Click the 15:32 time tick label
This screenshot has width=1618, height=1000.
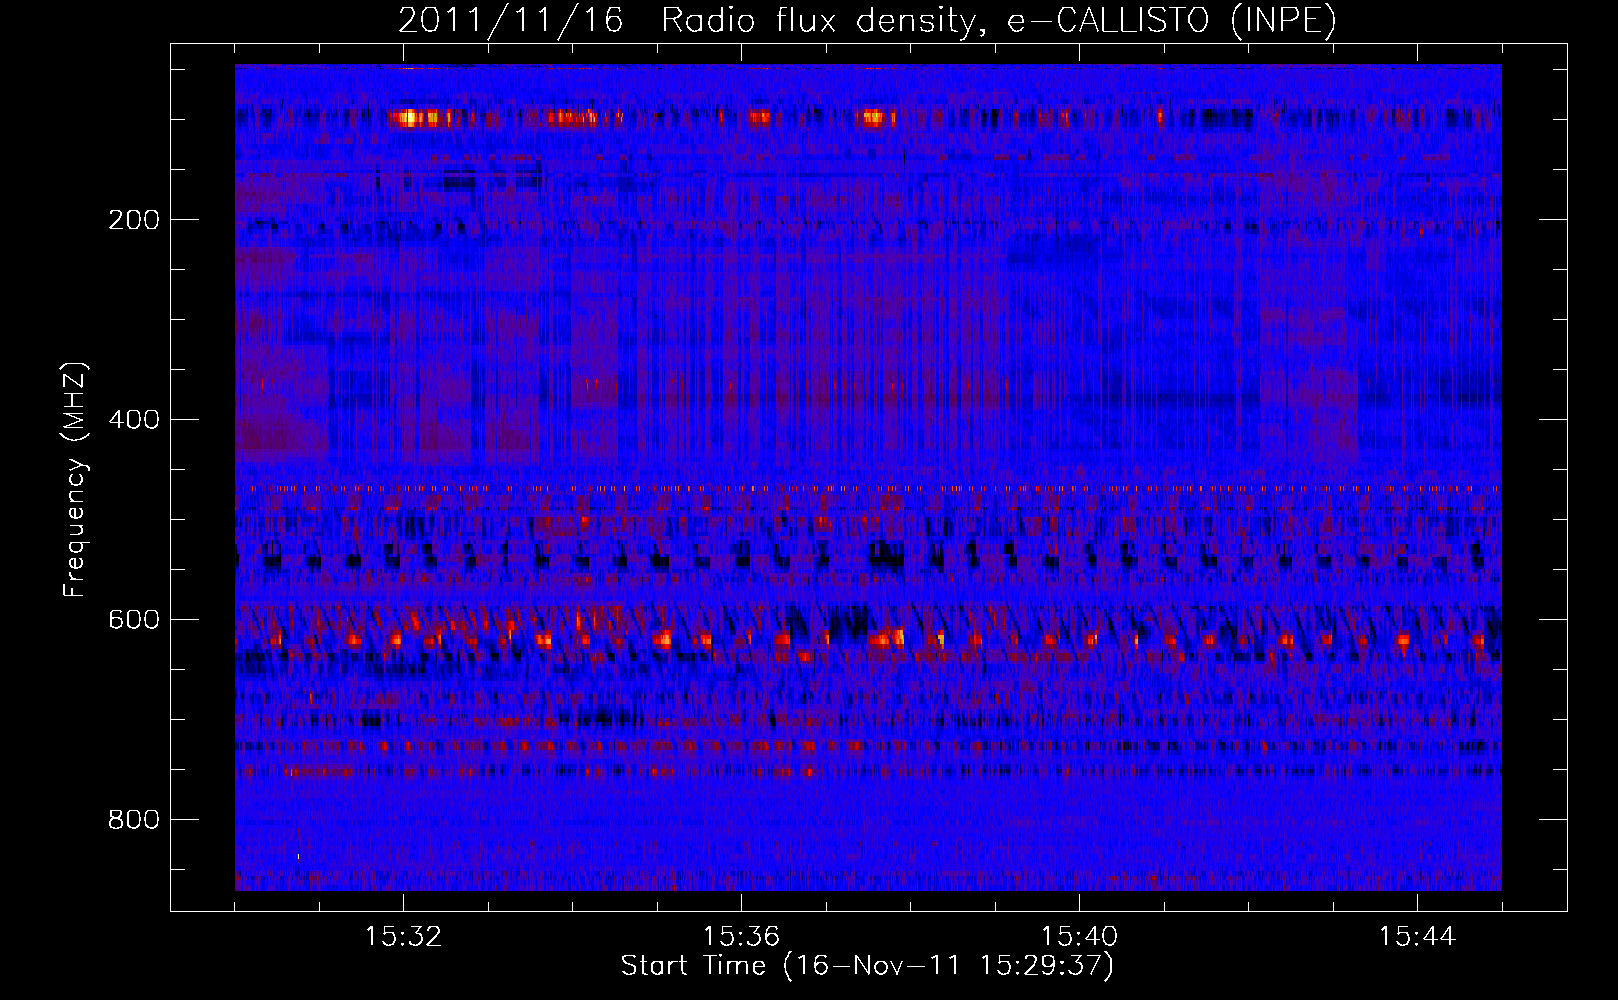pos(403,937)
